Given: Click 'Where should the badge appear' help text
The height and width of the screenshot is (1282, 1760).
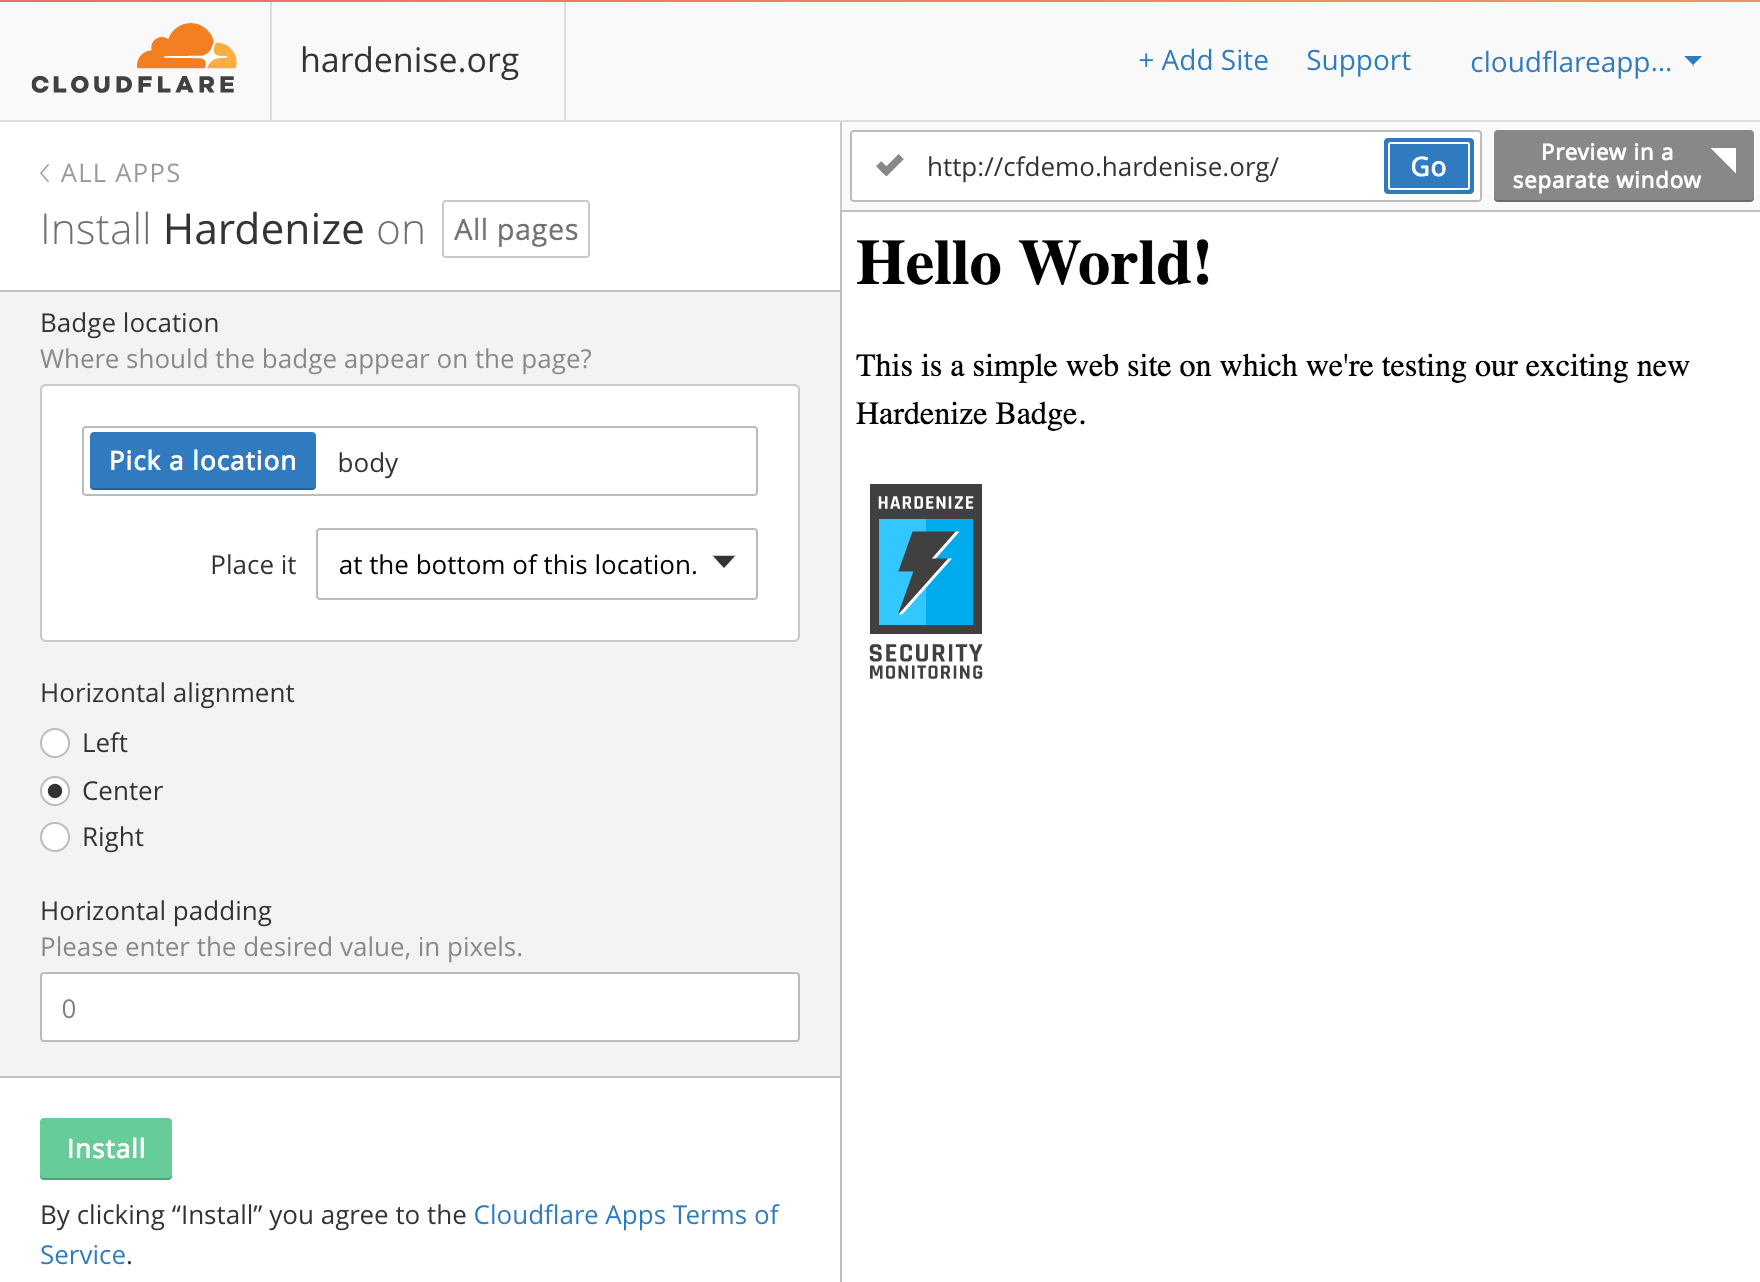Looking at the screenshot, I should point(316,359).
